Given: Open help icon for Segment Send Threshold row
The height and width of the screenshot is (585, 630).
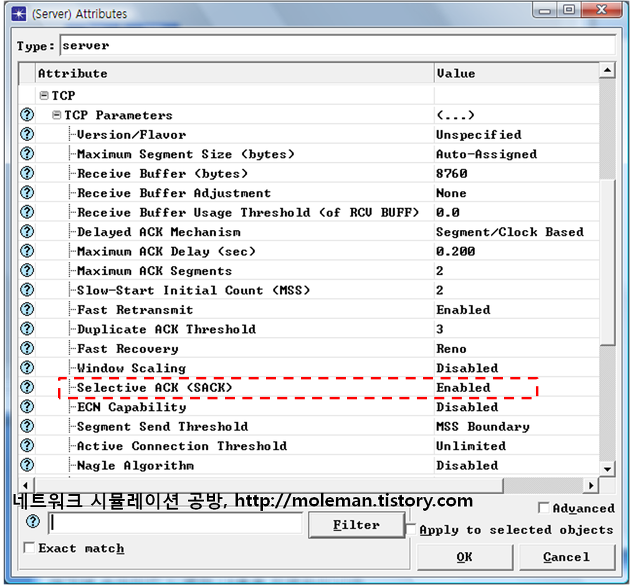Looking at the screenshot, I should coord(27,426).
